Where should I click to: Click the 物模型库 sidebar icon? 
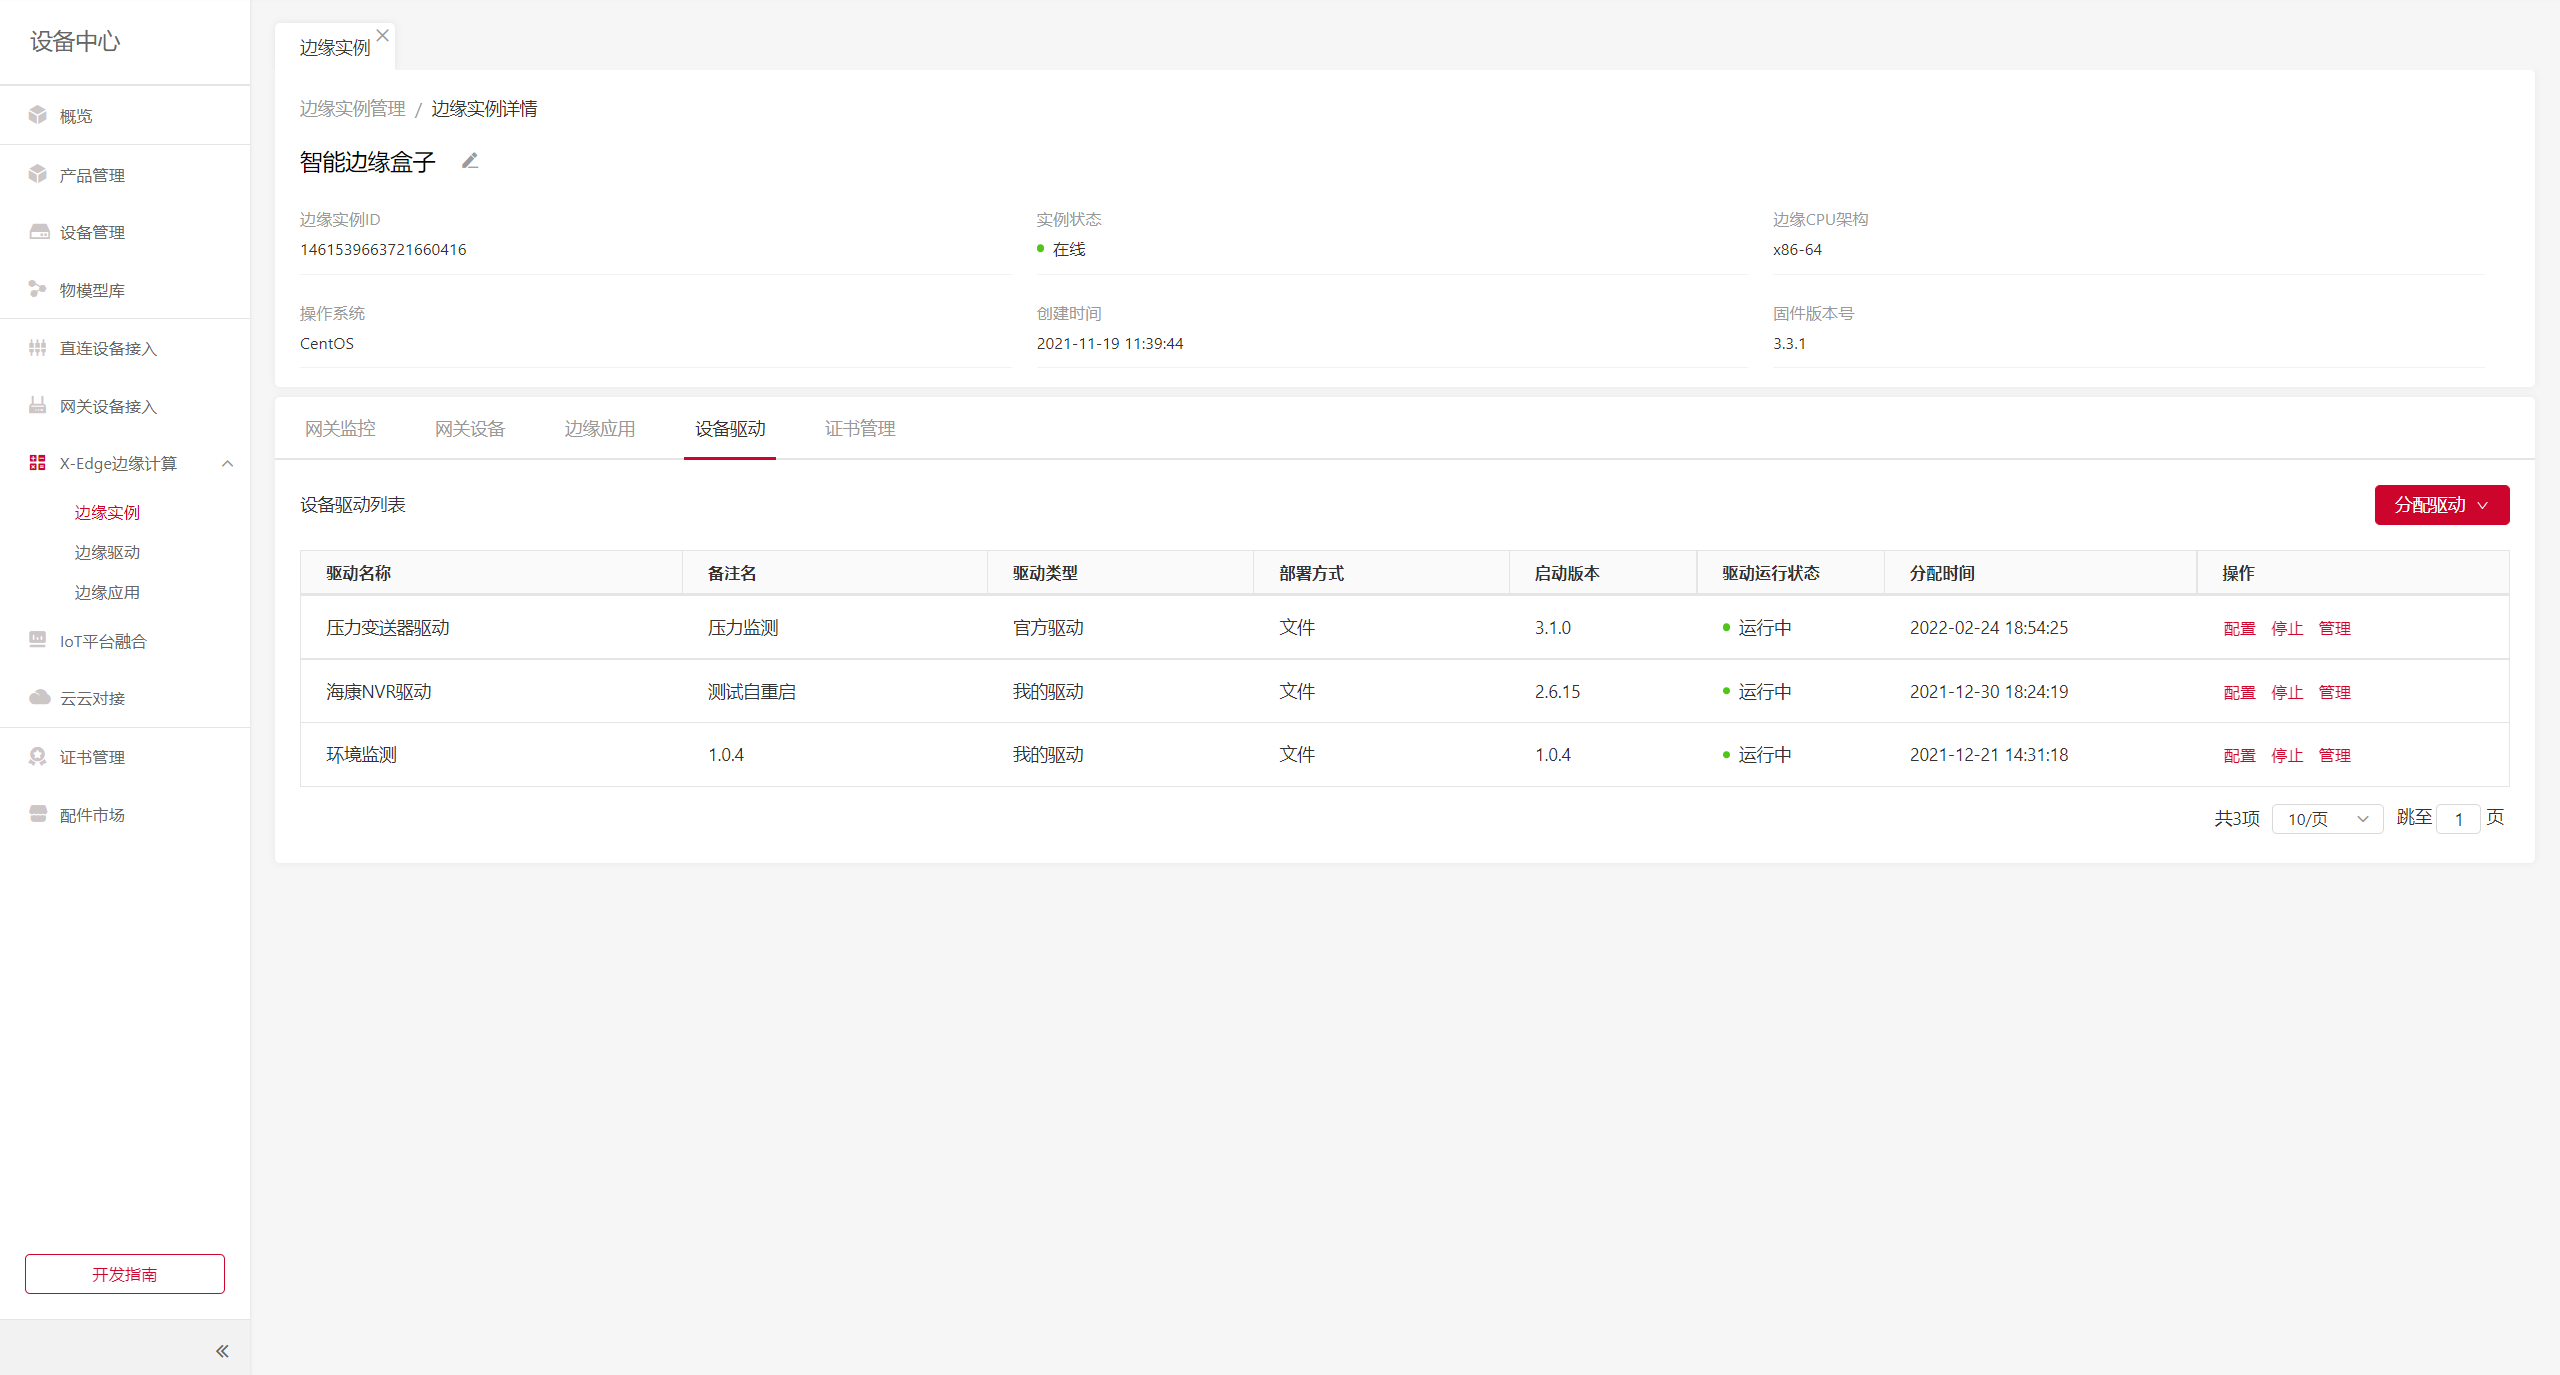click(x=38, y=289)
